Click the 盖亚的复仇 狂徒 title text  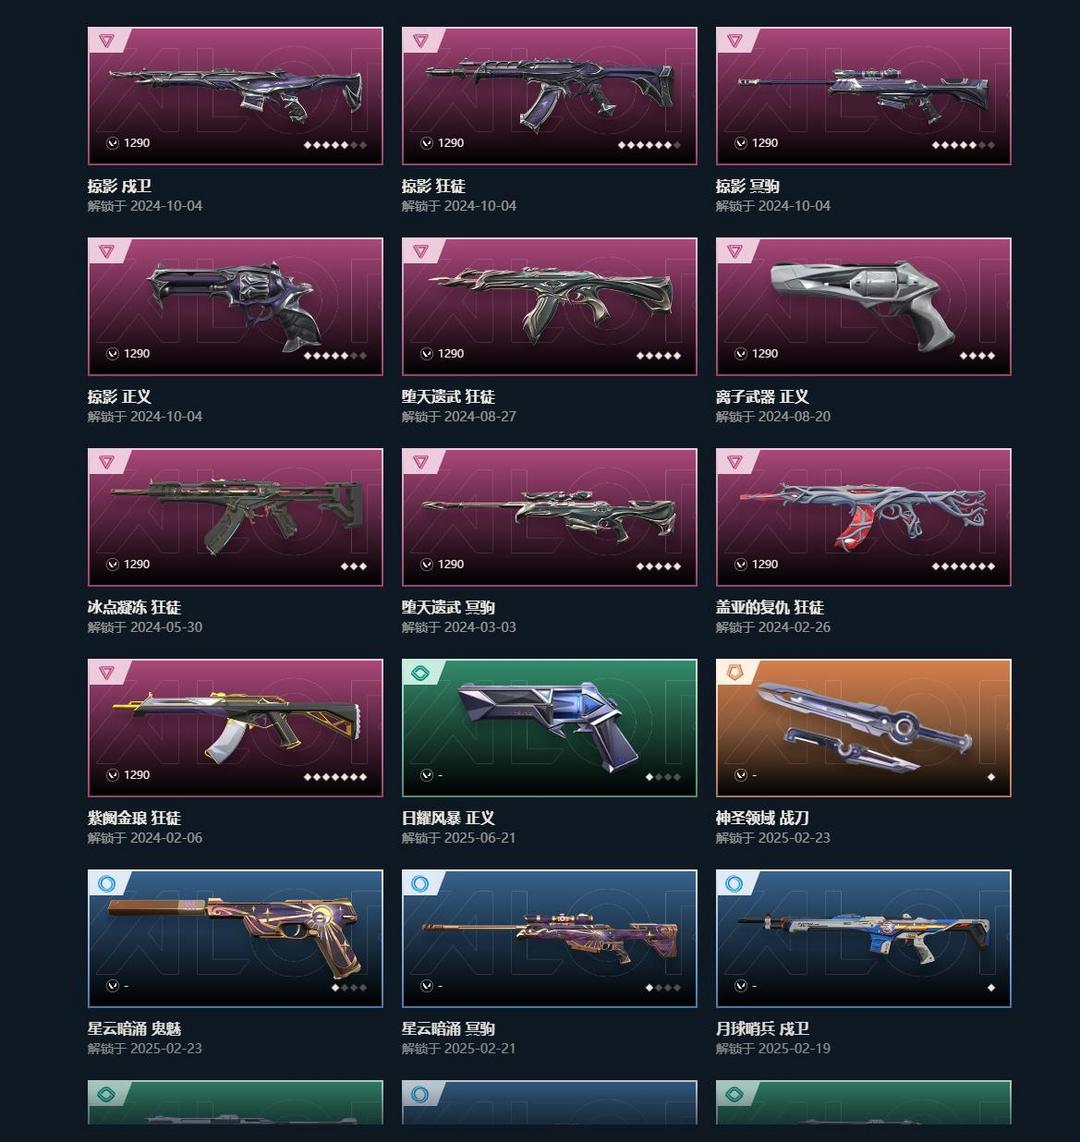770,607
